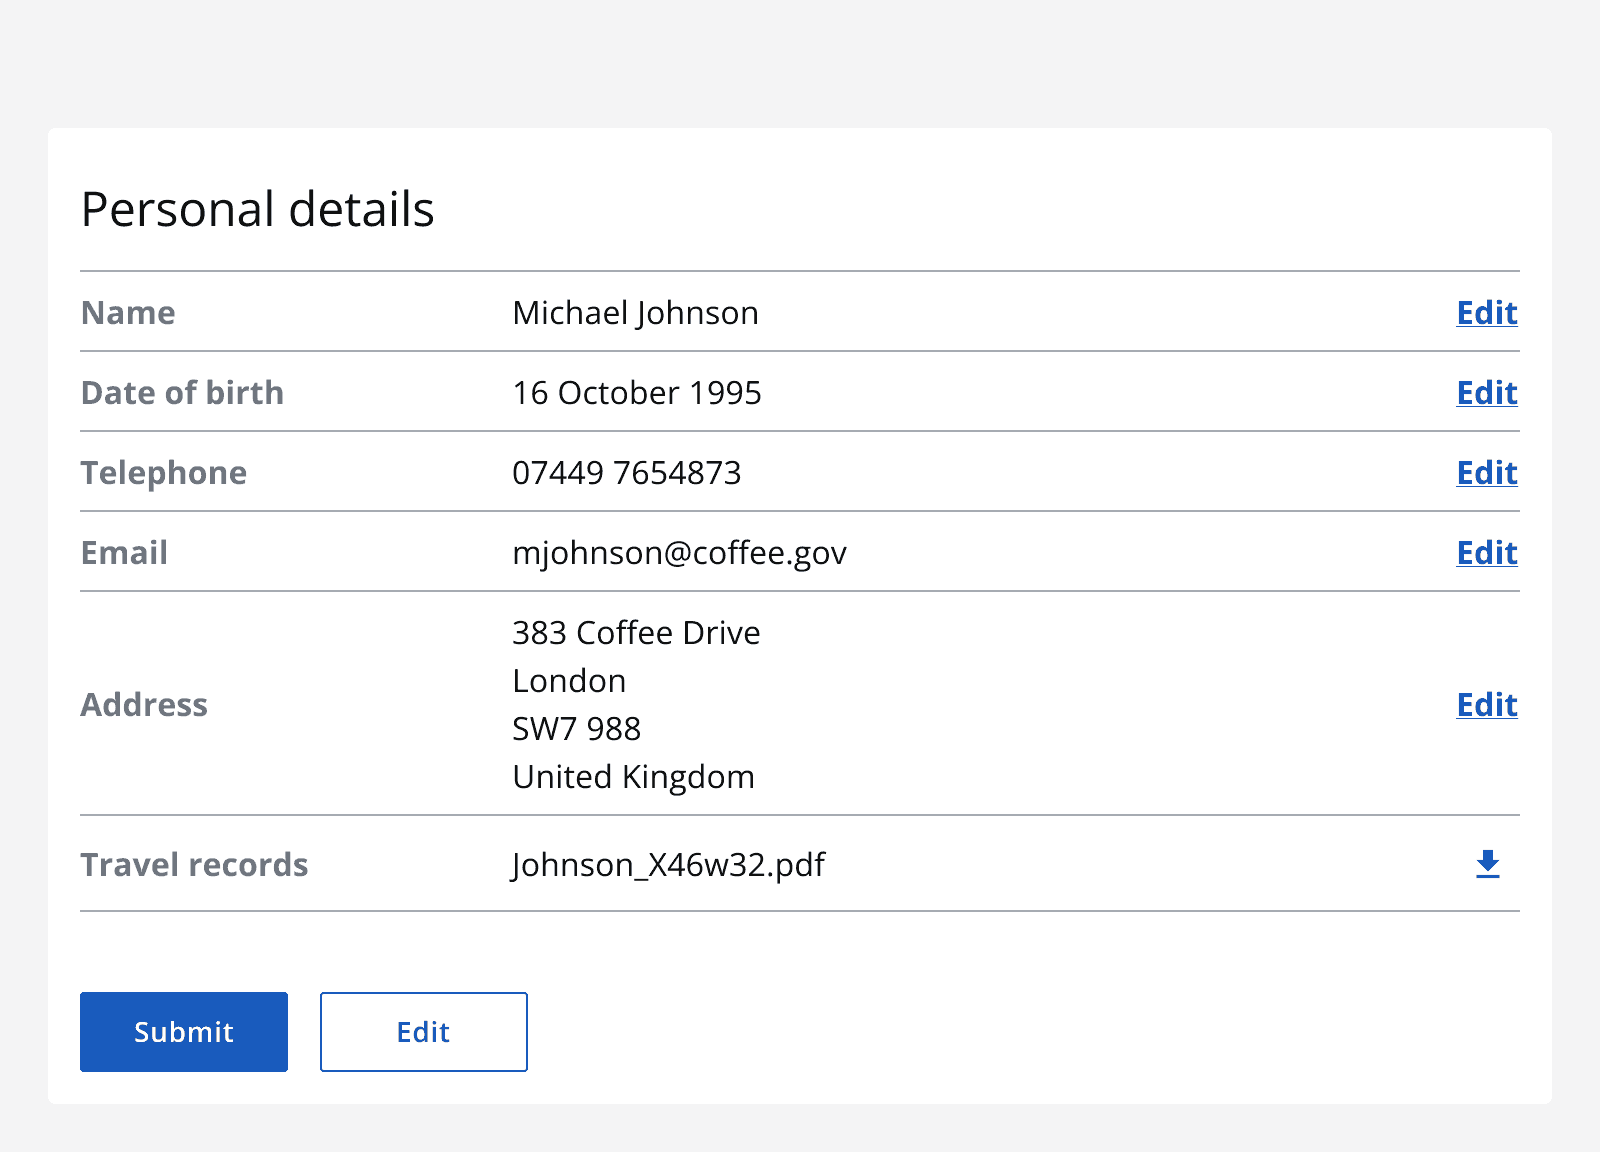Edit the Telephone number 07449 7654873
Image resolution: width=1600 pixels, height=1152 pixels.
1486,473
